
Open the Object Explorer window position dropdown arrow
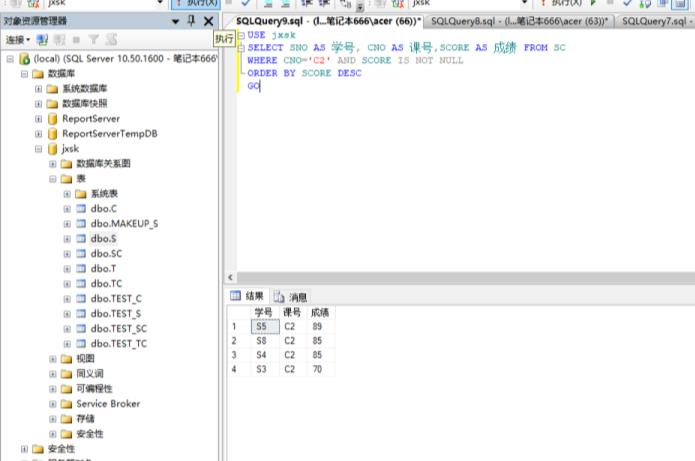(176, 21)
